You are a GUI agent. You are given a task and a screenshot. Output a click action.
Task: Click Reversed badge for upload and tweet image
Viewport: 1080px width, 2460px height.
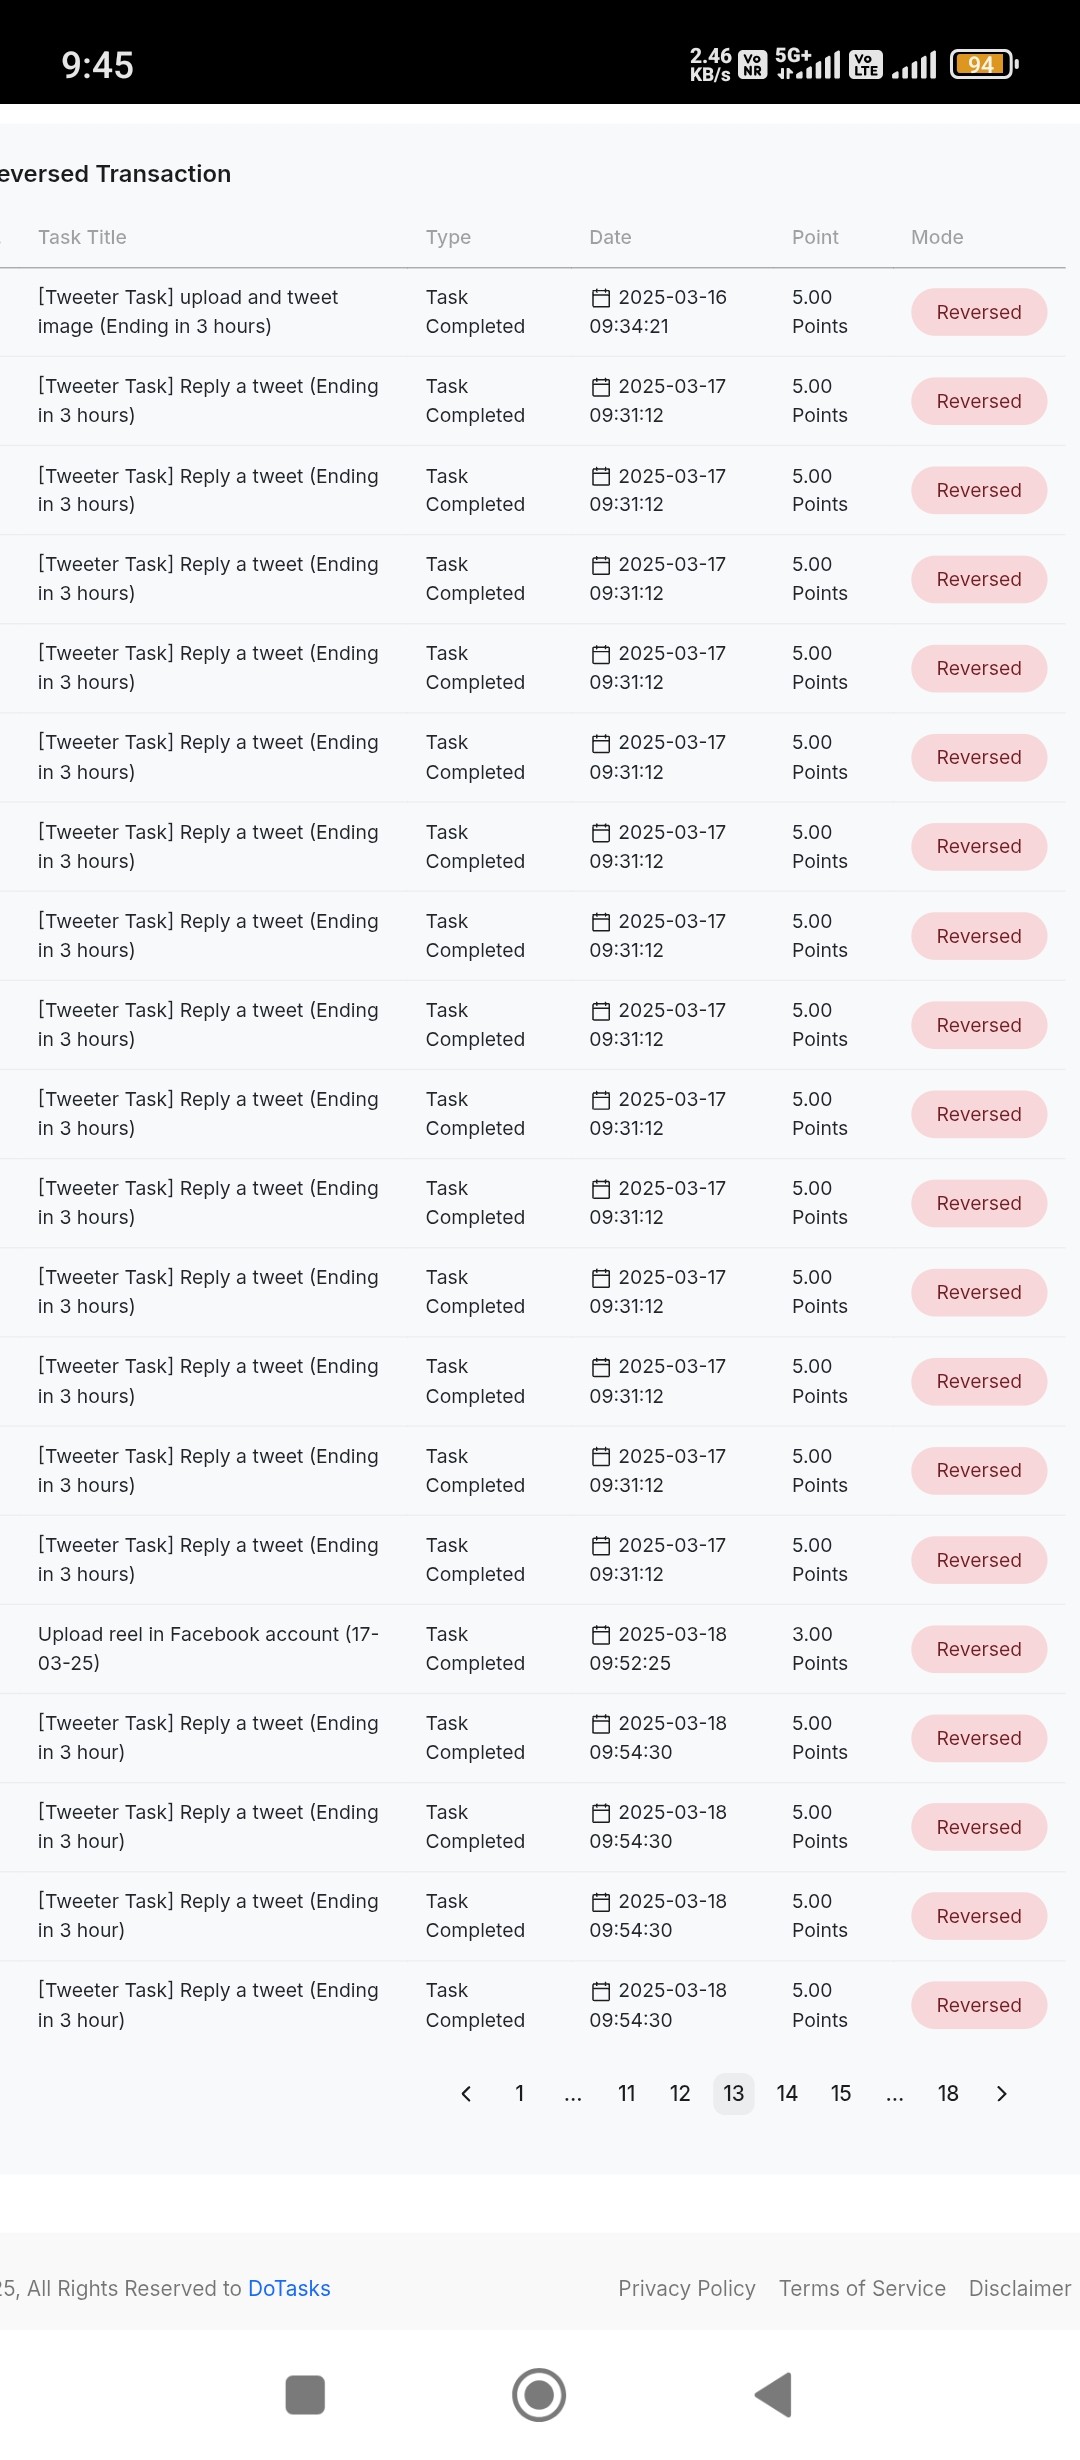click(x=979, y=312)
